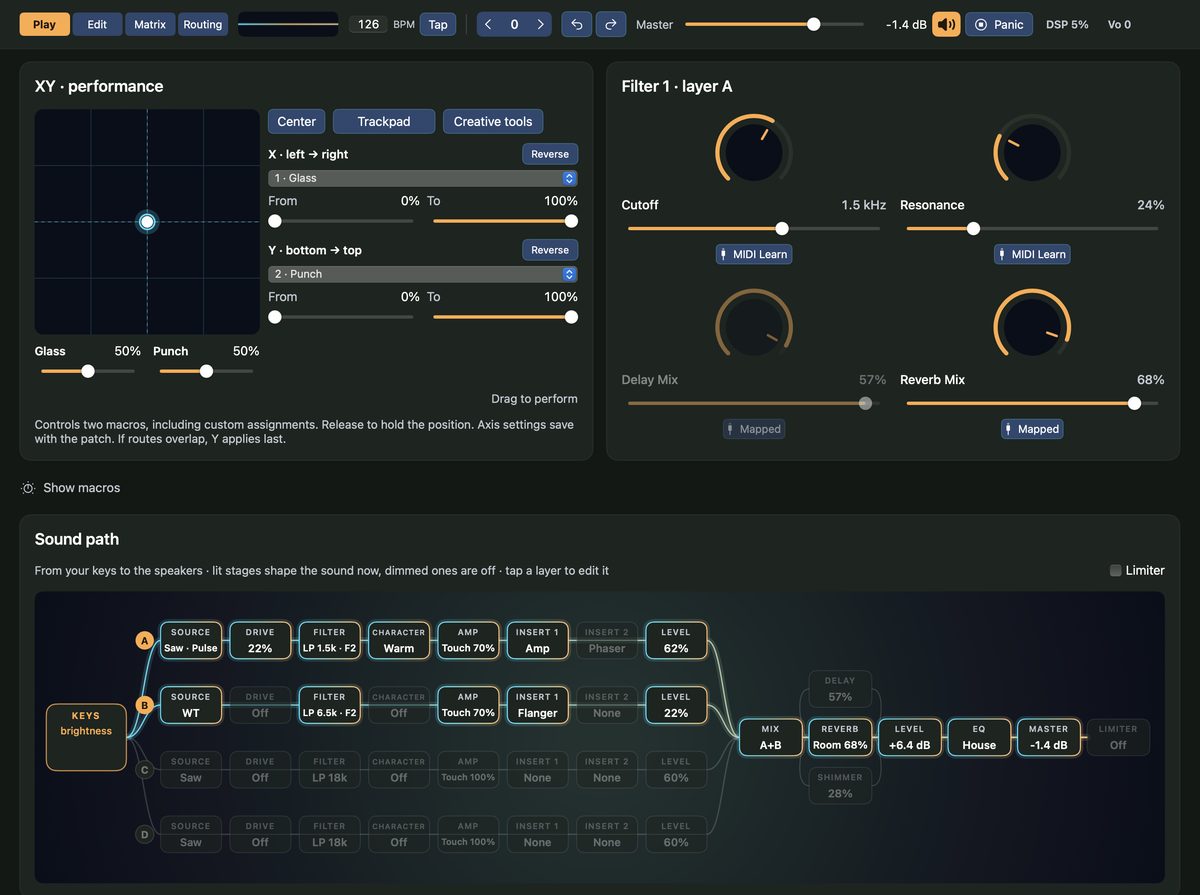Viewport: 1200px width, 895px height.
Task: Mute output with the speaker icon
Action: 946,24
